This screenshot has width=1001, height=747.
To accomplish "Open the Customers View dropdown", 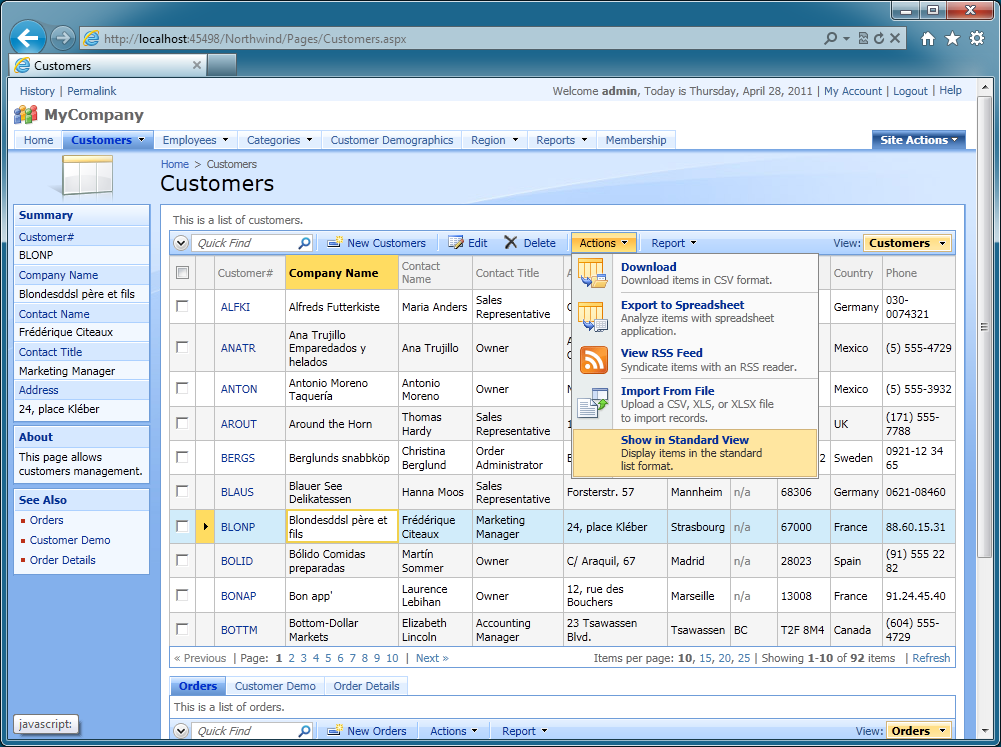I will click(907, 243).
